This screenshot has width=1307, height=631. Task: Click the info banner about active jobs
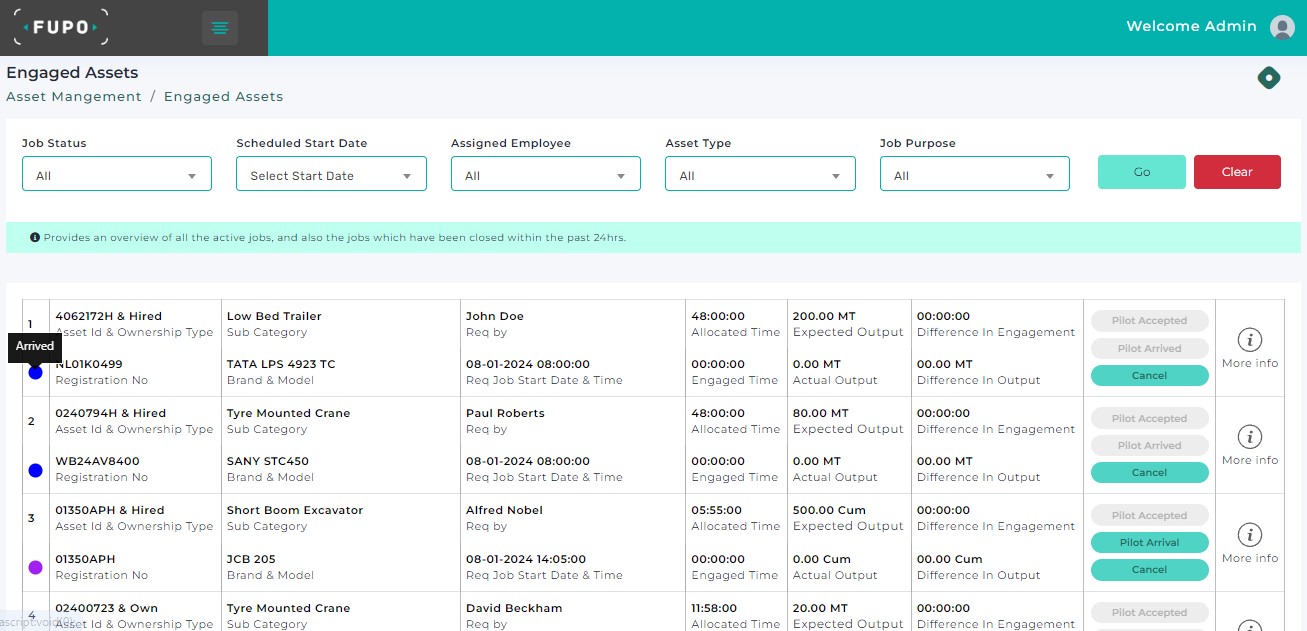click(x=653, y=237)
